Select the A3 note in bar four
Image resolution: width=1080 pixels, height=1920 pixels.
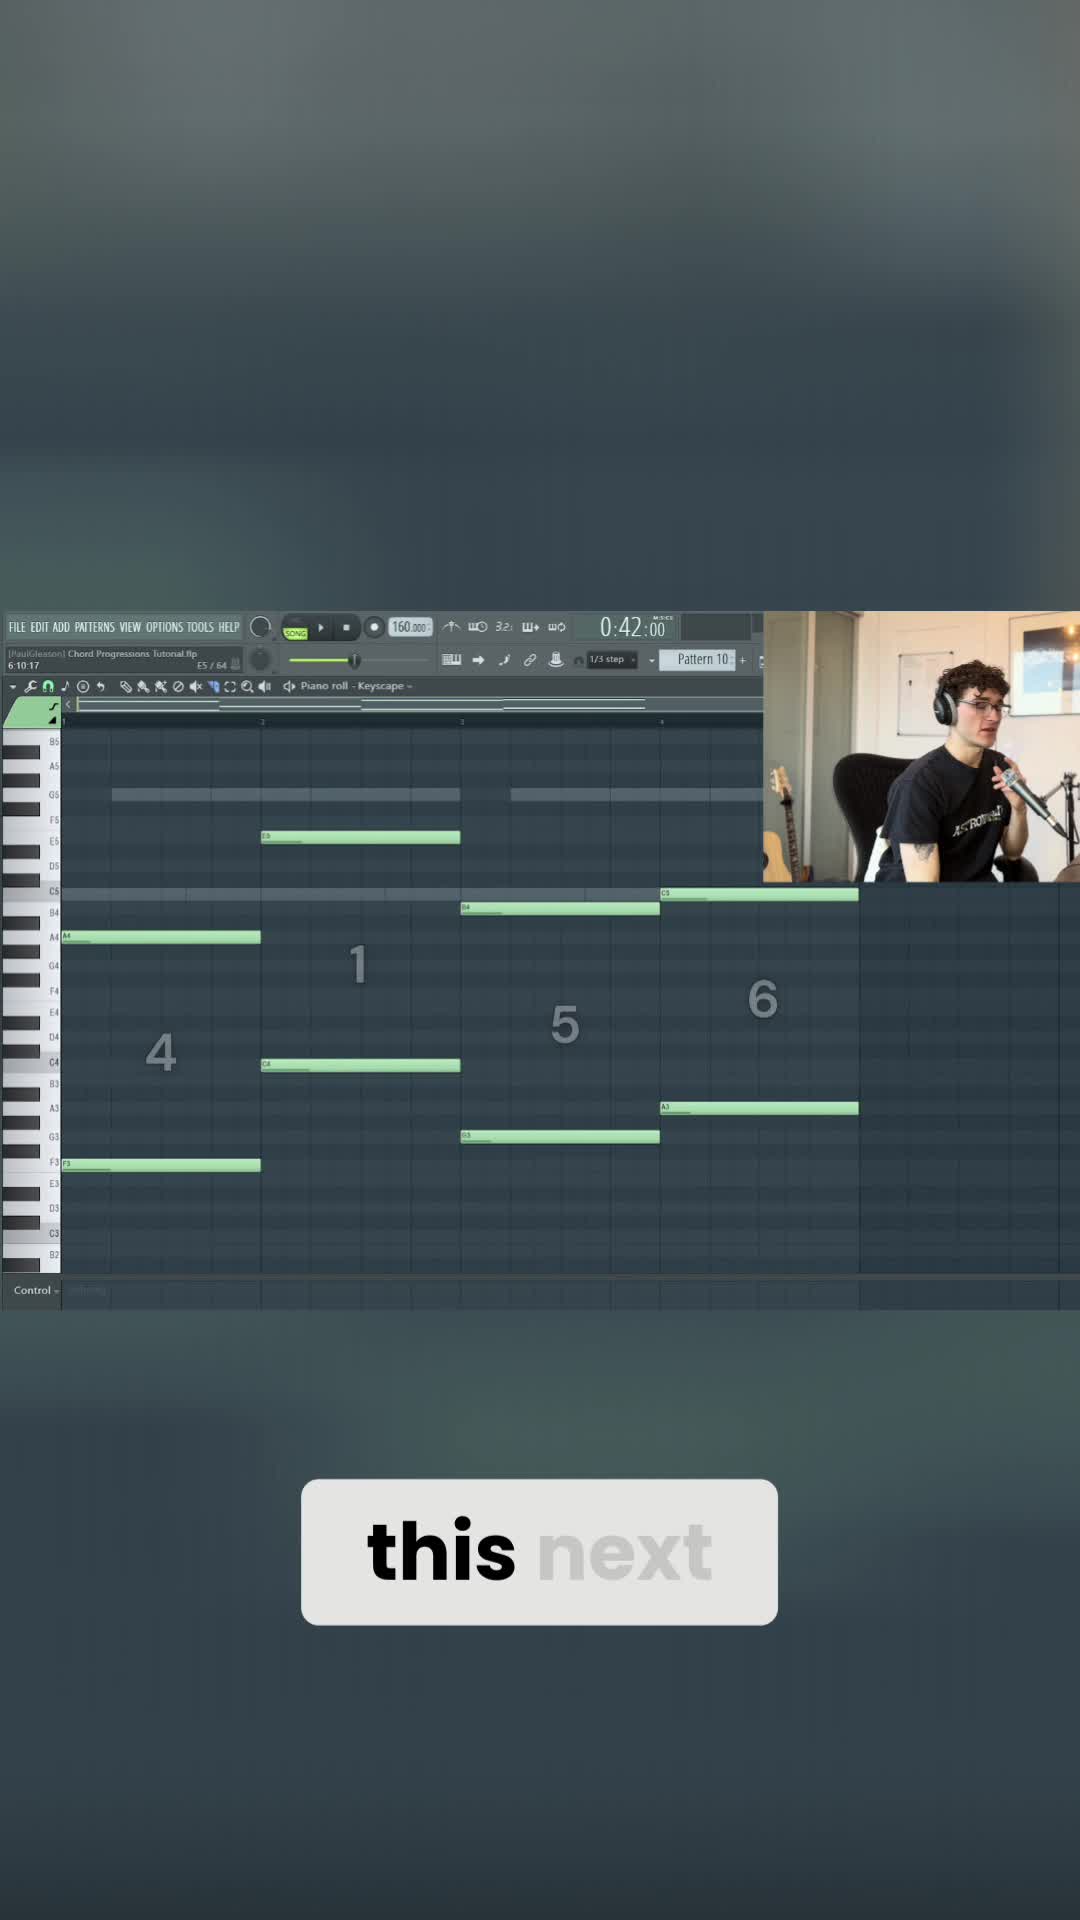759,1108
